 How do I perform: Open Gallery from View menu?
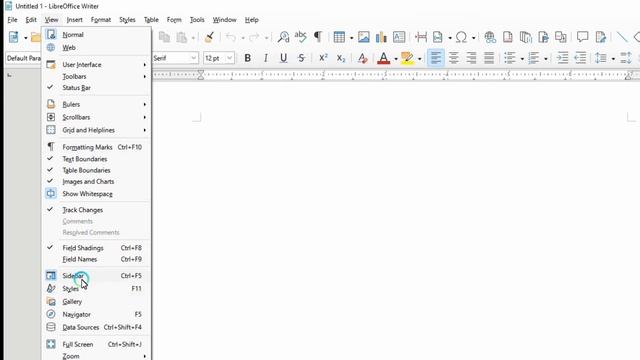point(96,302)
